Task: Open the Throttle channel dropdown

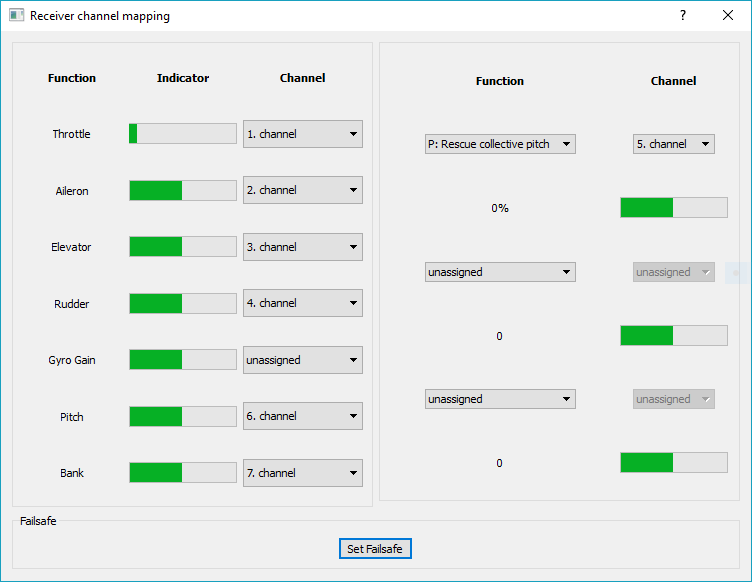Action: (302, 134)
